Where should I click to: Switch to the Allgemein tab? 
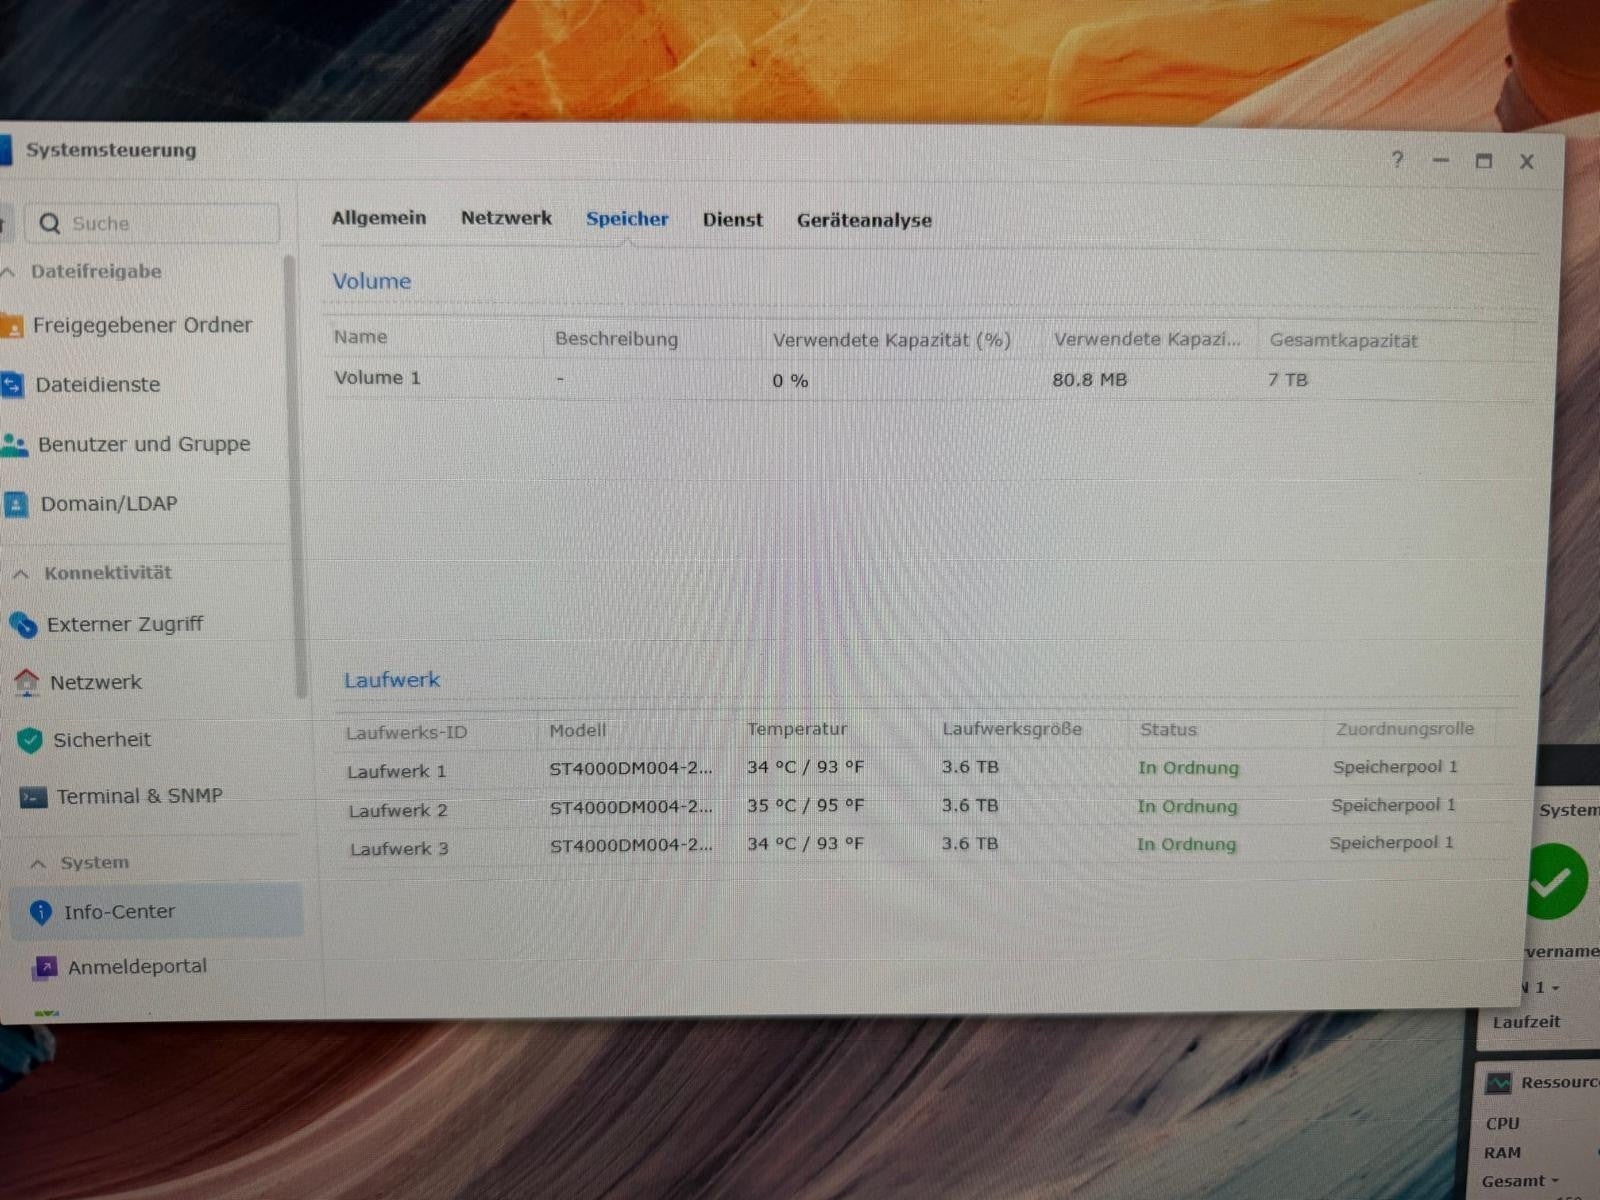(x=379, y=218)
